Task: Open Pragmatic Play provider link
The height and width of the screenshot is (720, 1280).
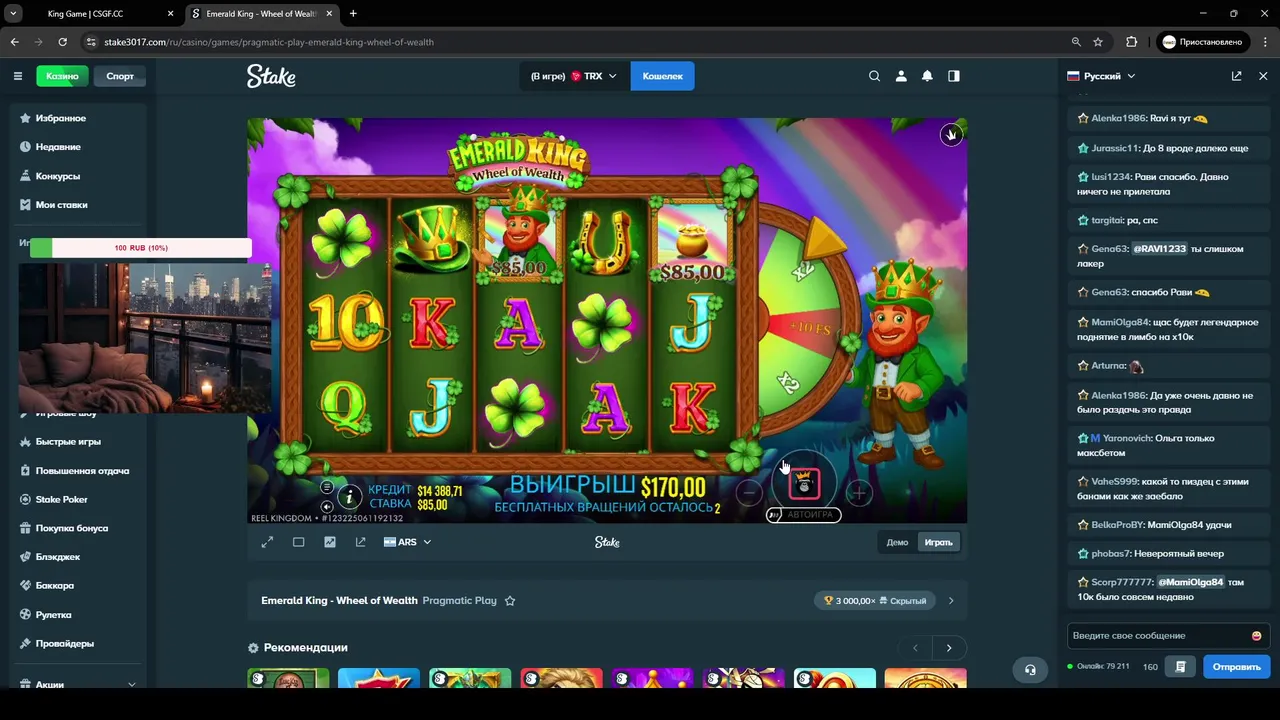Action: tap(459, 601)
